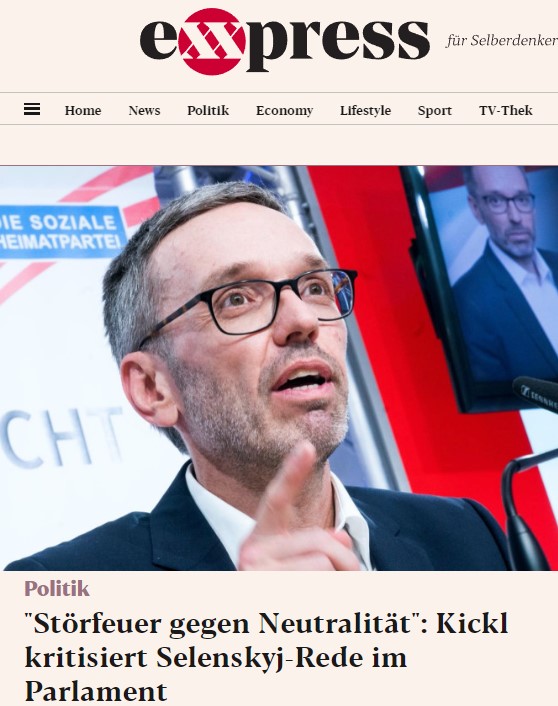Image resolution: width=558 pixels, height=706 pixels.
Task: Select Politik in the navigation bar
Action: tap(208, 110)
